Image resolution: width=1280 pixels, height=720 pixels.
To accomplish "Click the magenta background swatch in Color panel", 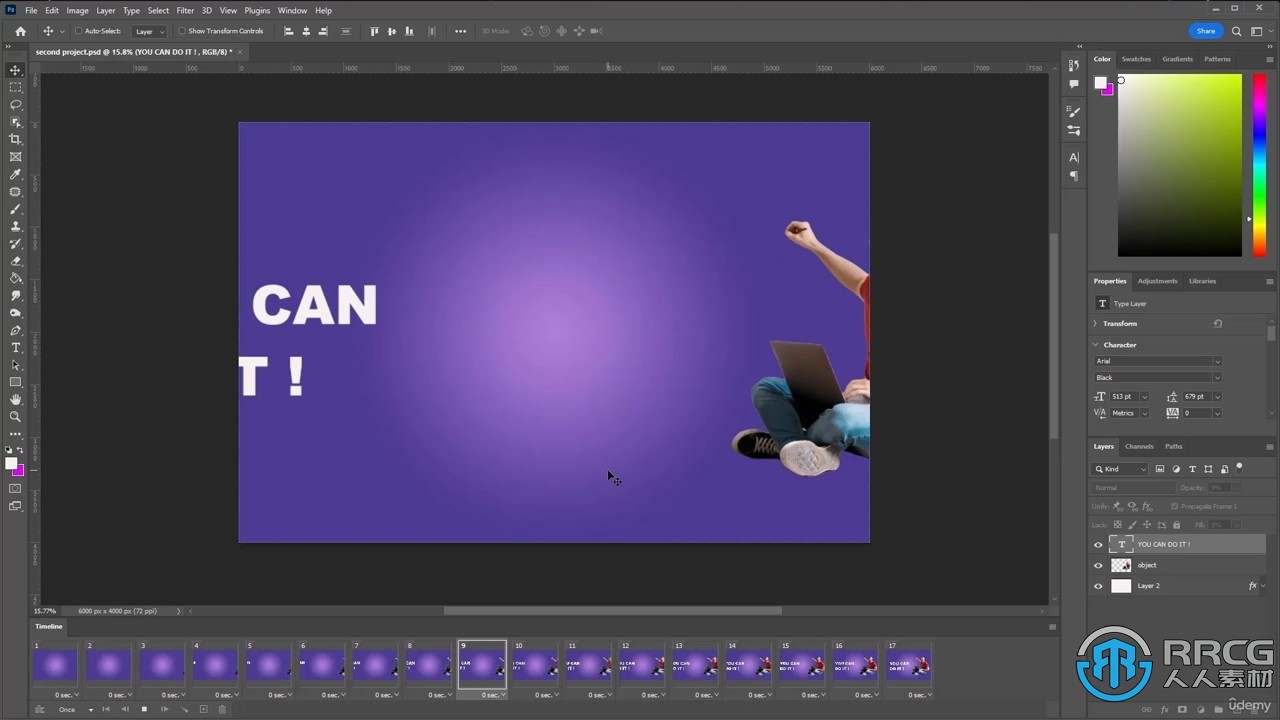I will tap(1107, 90).
